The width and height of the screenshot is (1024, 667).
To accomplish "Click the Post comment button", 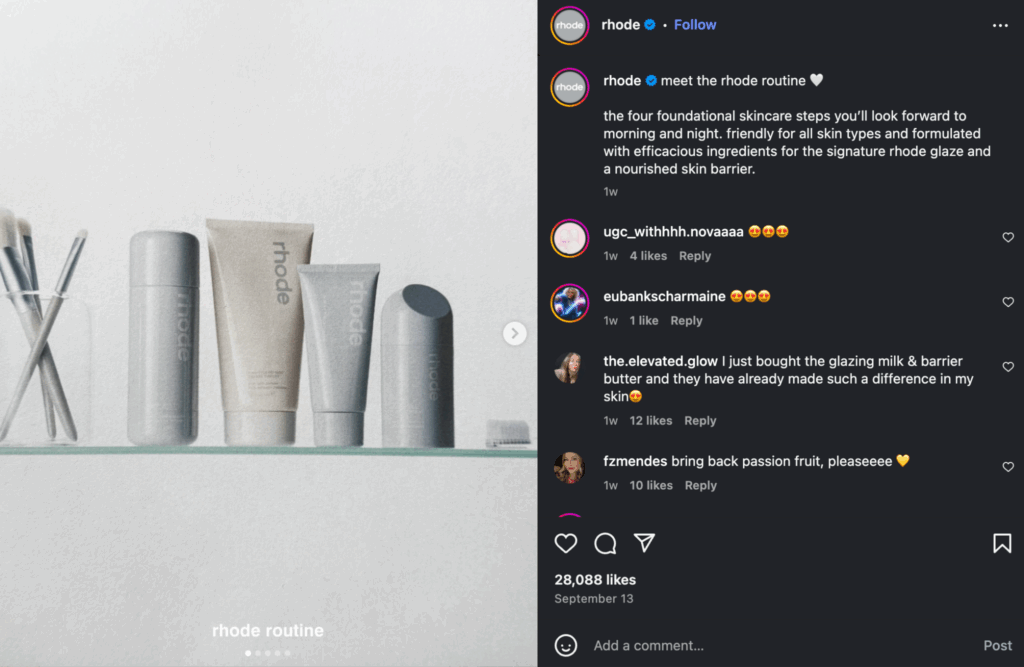I will 997,645.
